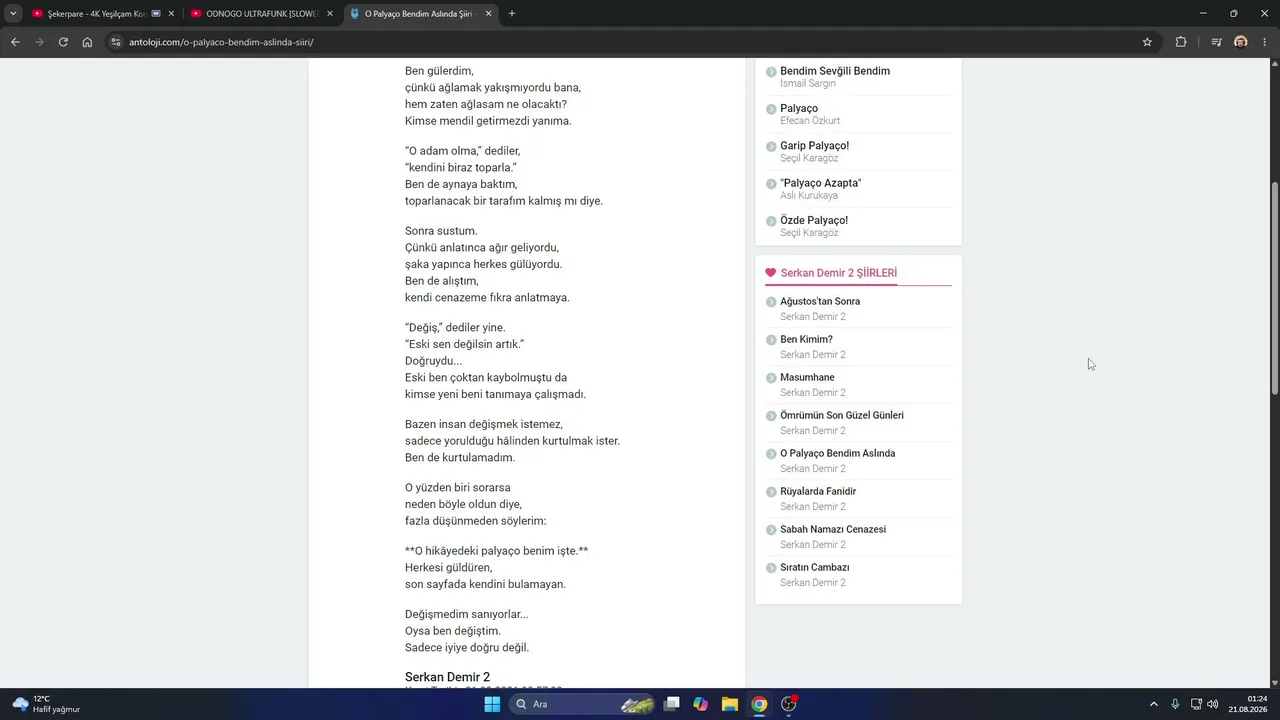Reload the current page
Viewport: 1280px width, 720px height.
click(63, 42)
